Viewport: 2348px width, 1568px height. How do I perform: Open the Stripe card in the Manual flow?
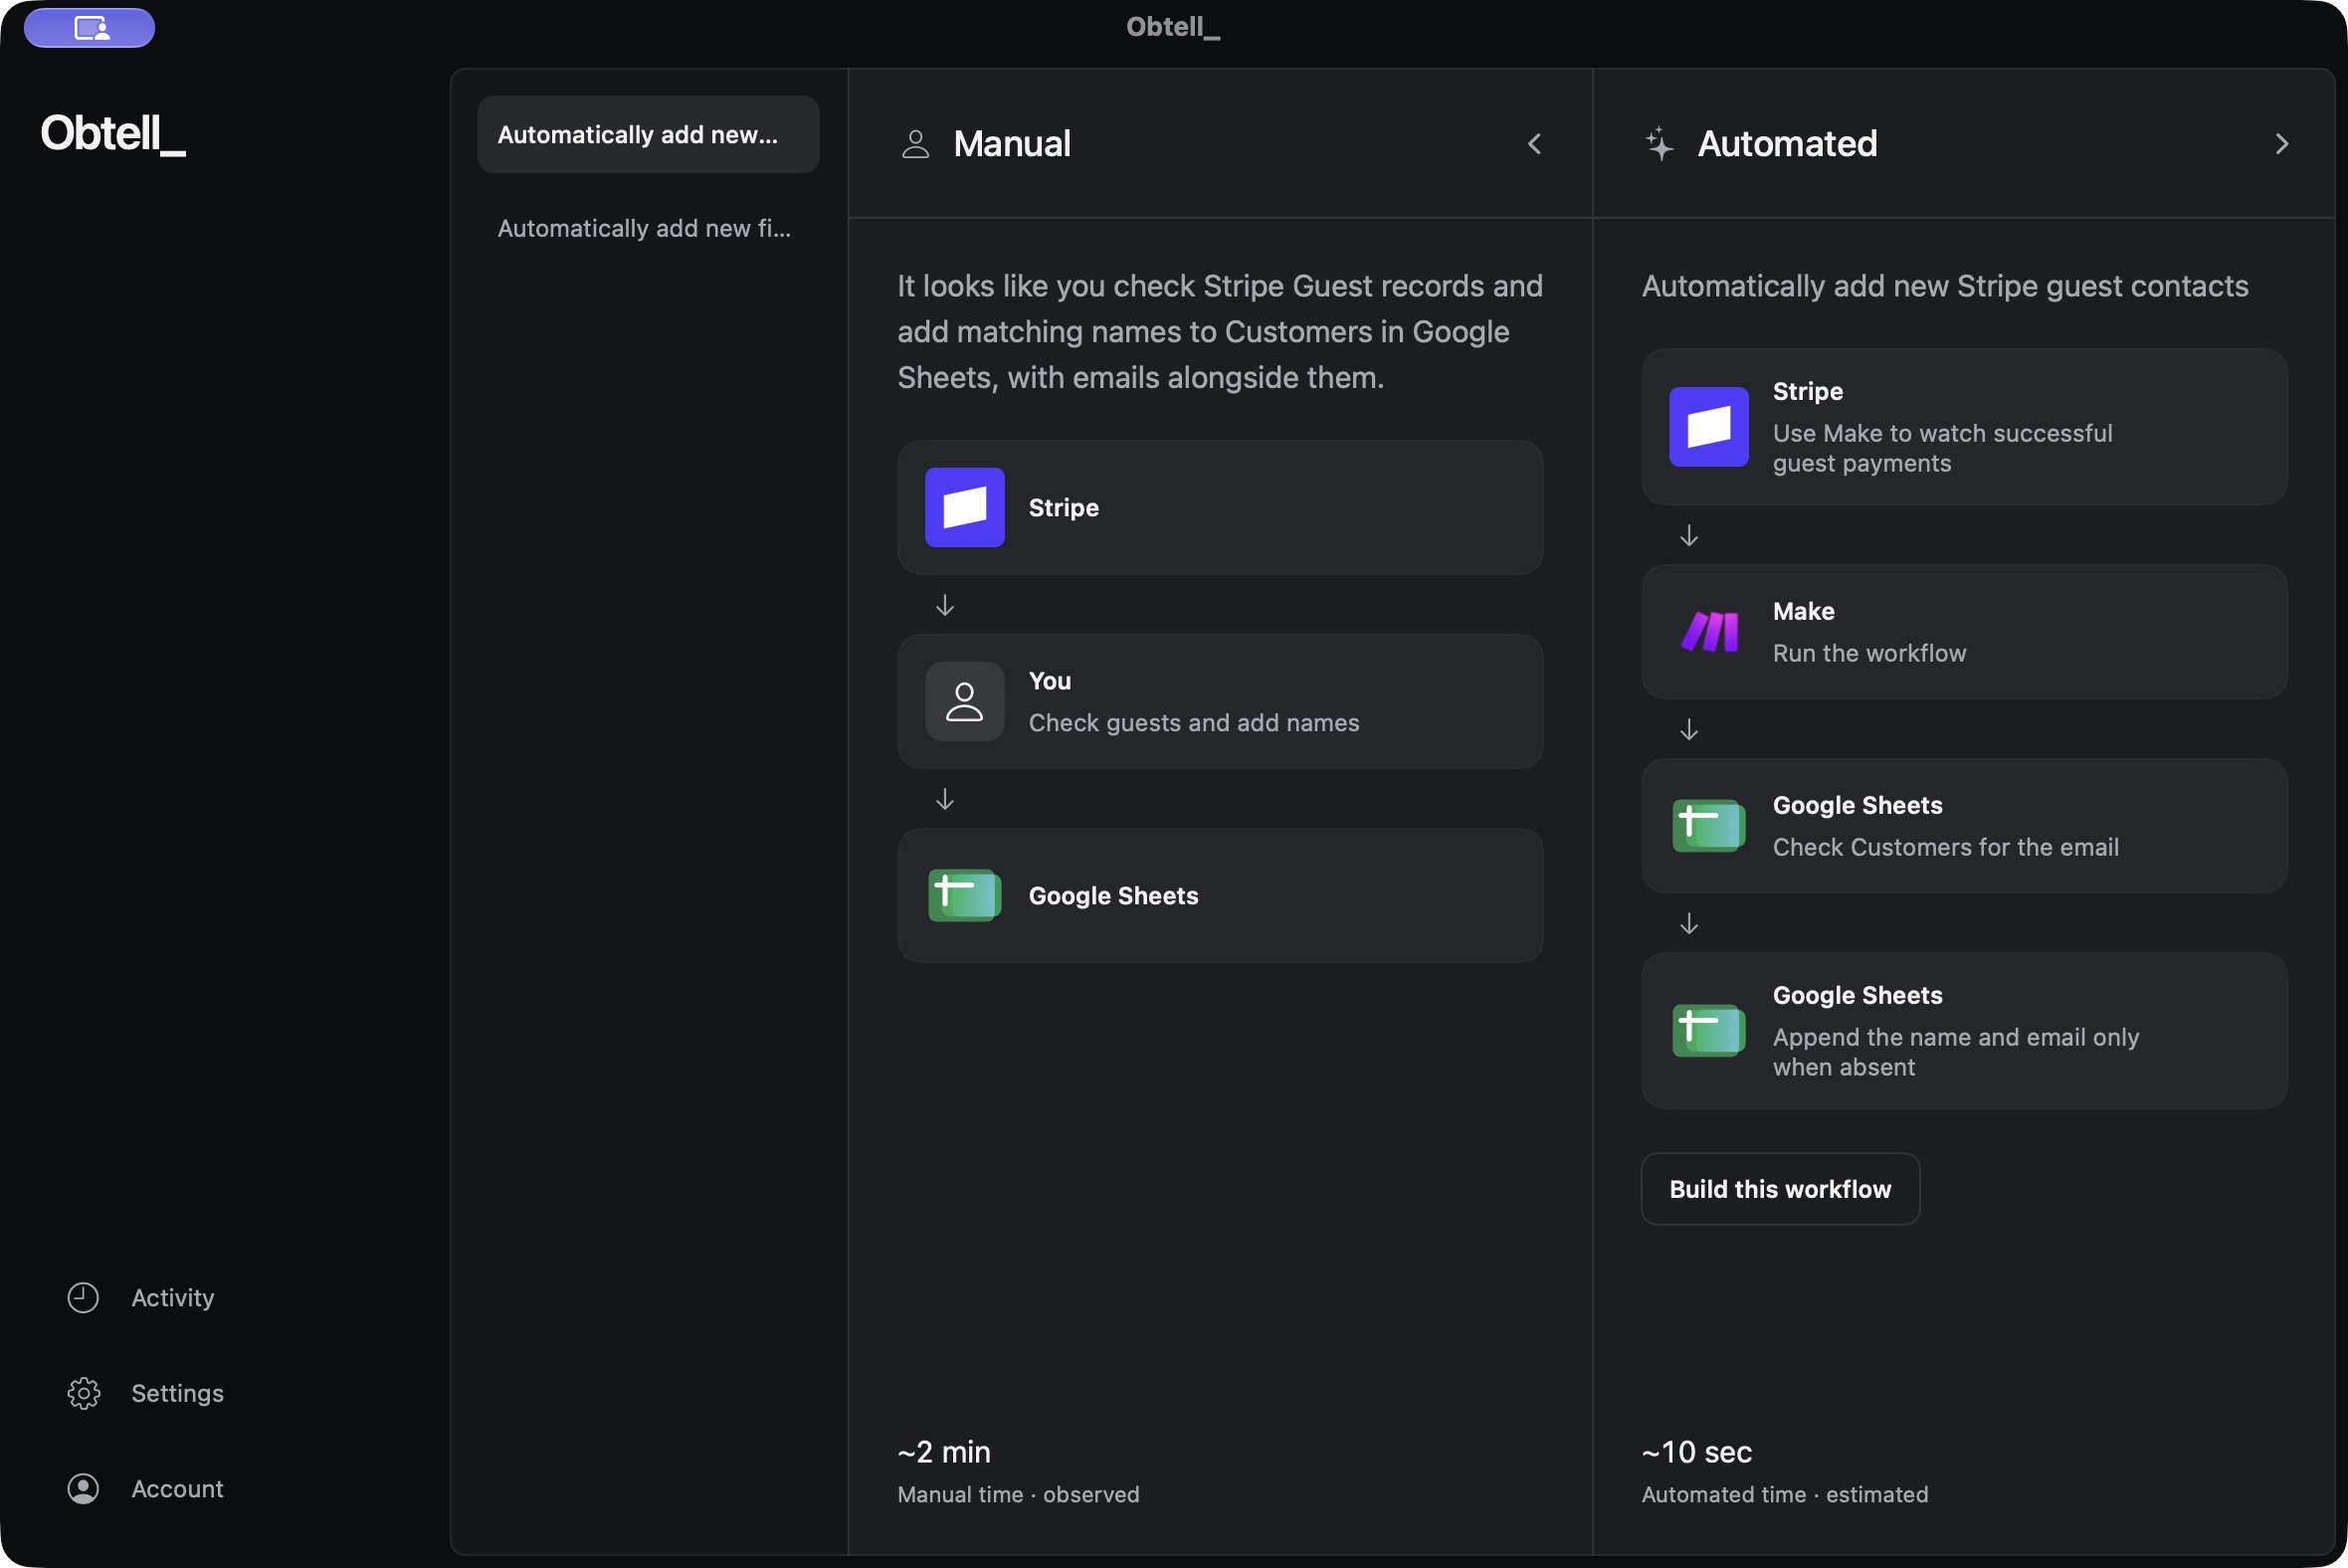coord(1219,507)
